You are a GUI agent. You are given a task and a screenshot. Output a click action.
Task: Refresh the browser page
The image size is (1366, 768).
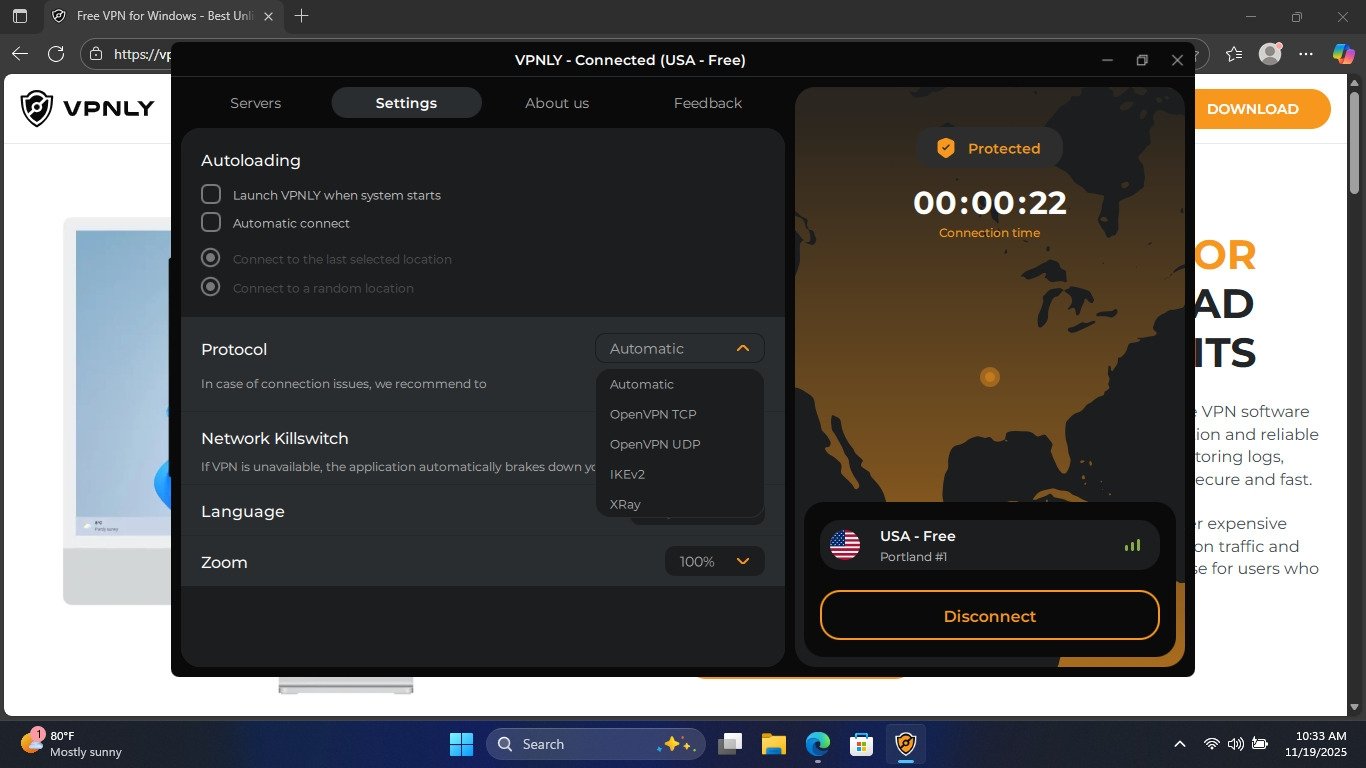click(56, 54)
